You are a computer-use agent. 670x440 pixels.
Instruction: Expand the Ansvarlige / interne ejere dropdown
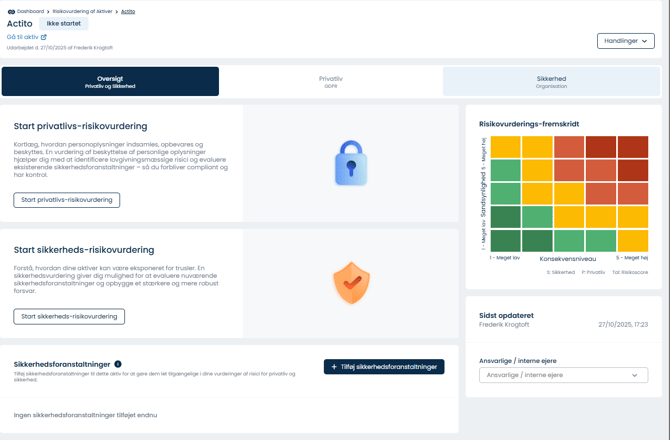(x=563, y=375)
